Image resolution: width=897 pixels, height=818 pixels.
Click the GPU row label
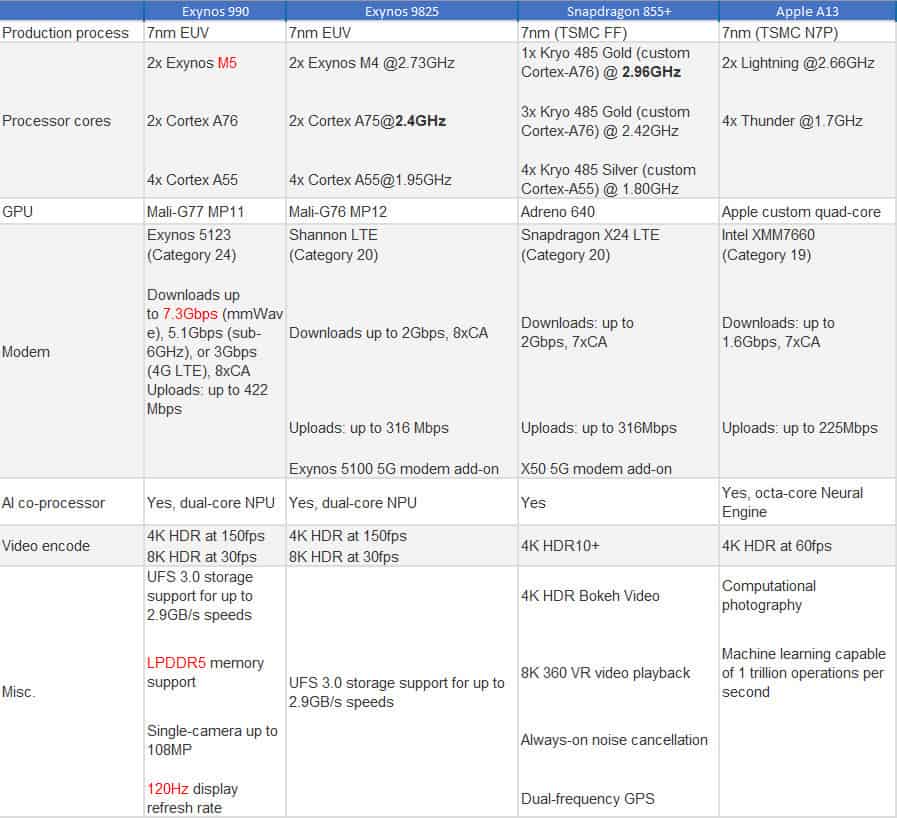(19, 211)
